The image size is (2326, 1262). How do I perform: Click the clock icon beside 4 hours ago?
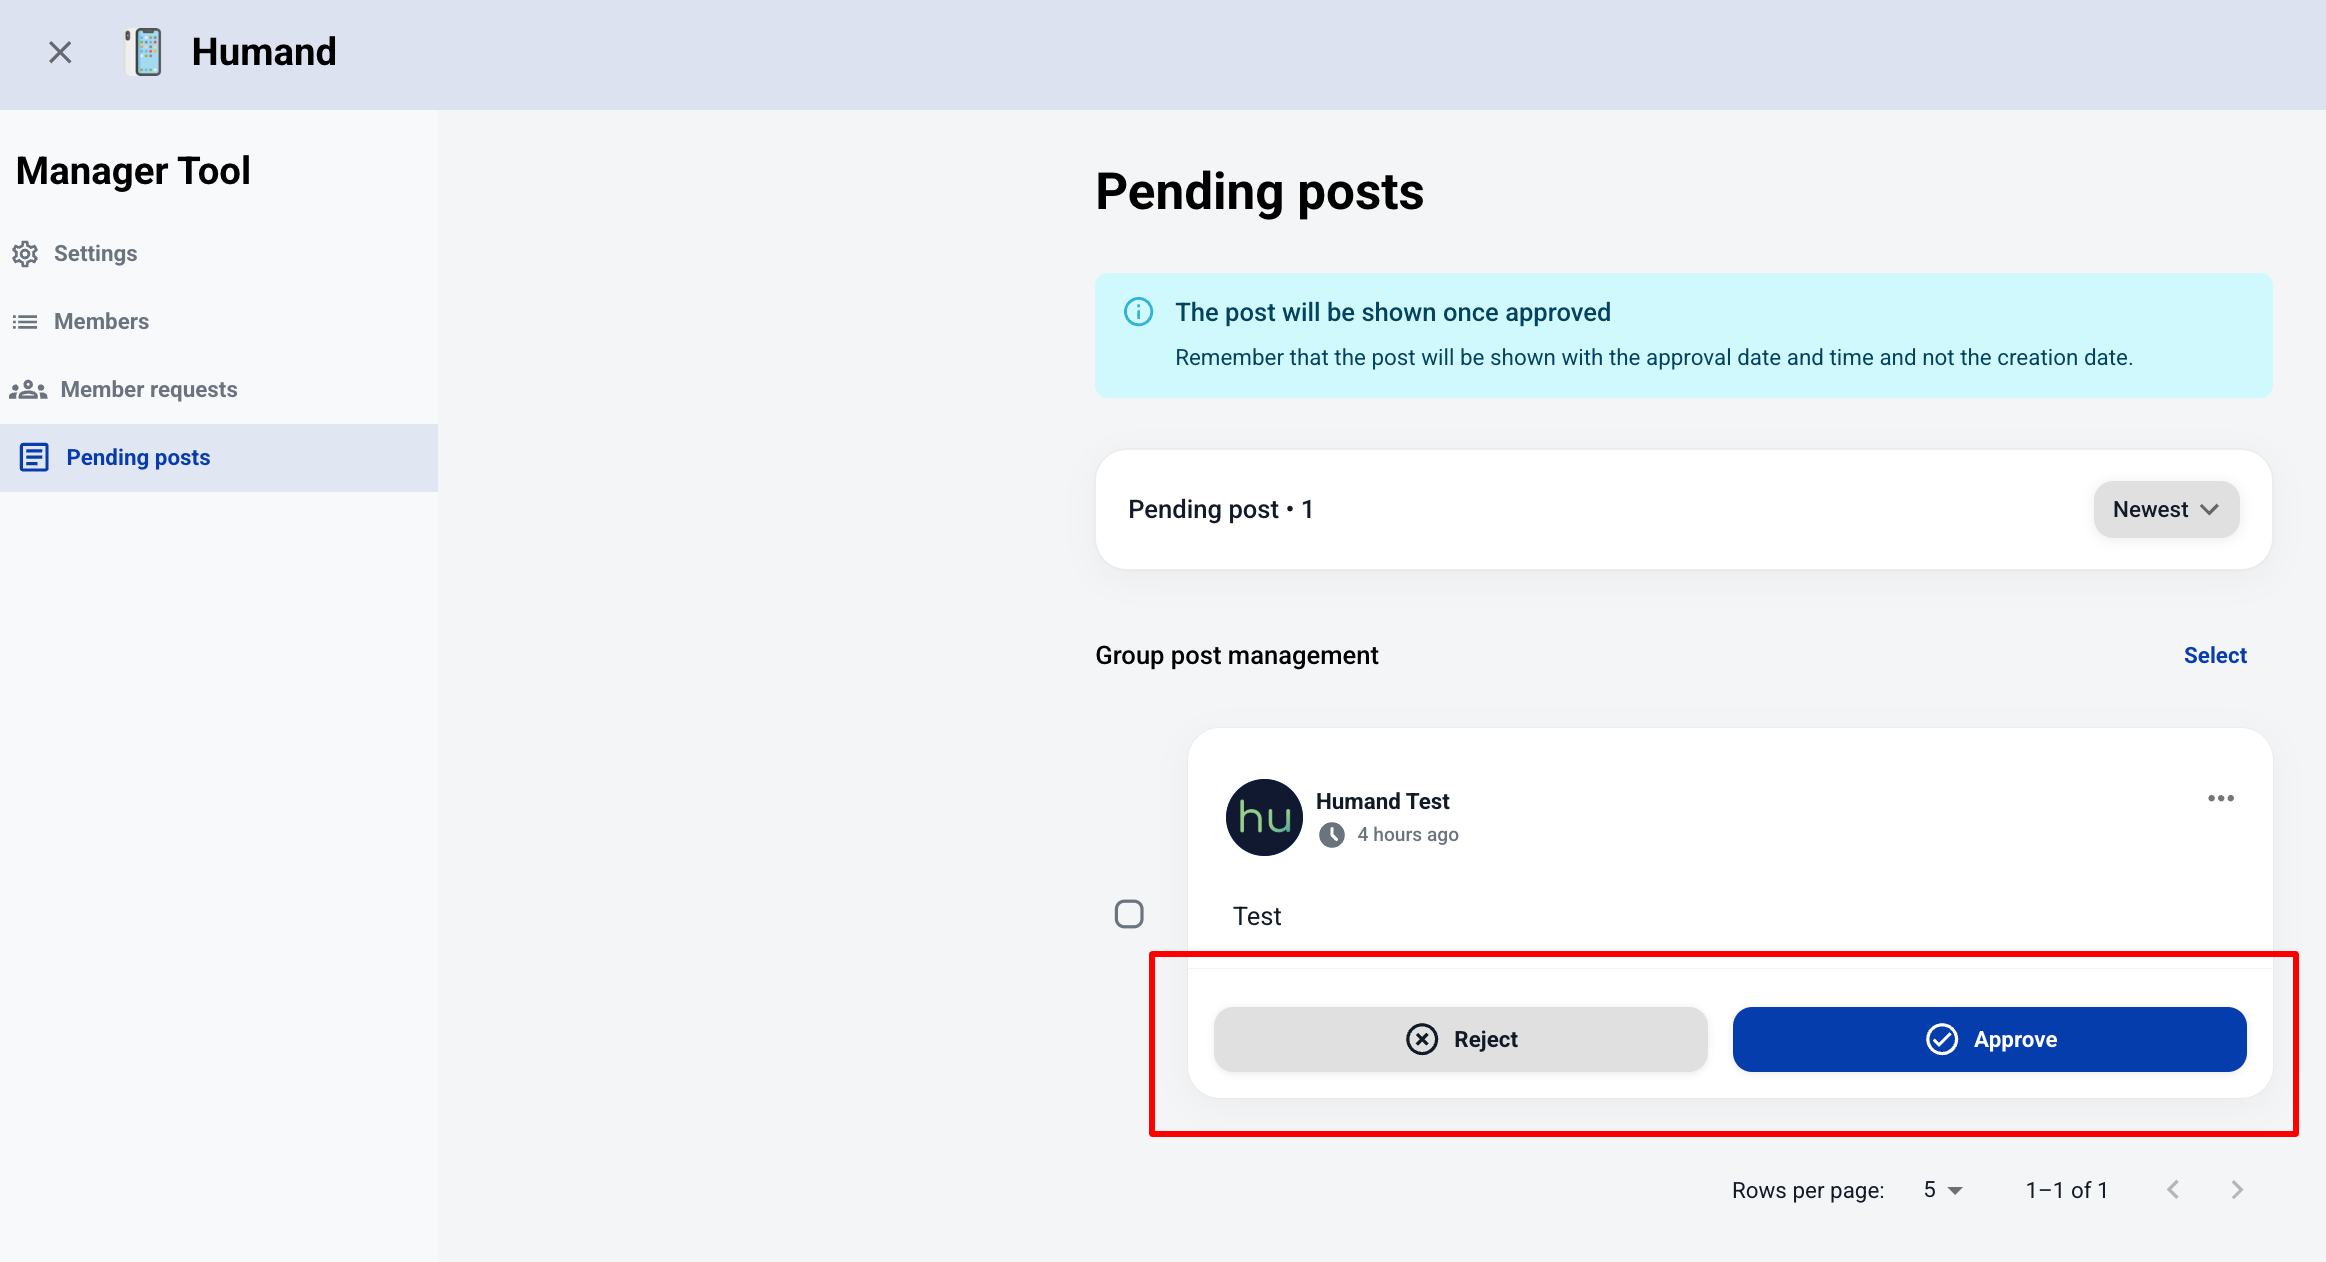click(x=1331, y=835)
